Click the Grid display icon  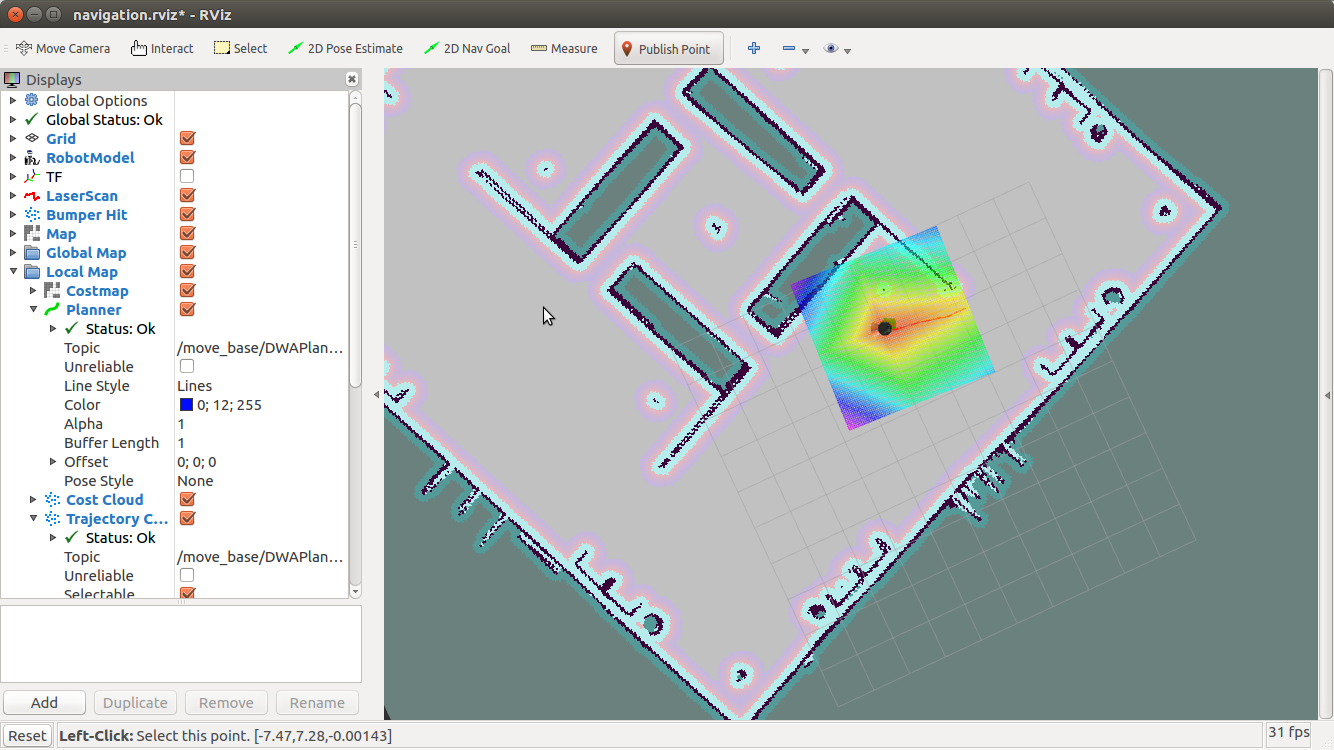32,138
